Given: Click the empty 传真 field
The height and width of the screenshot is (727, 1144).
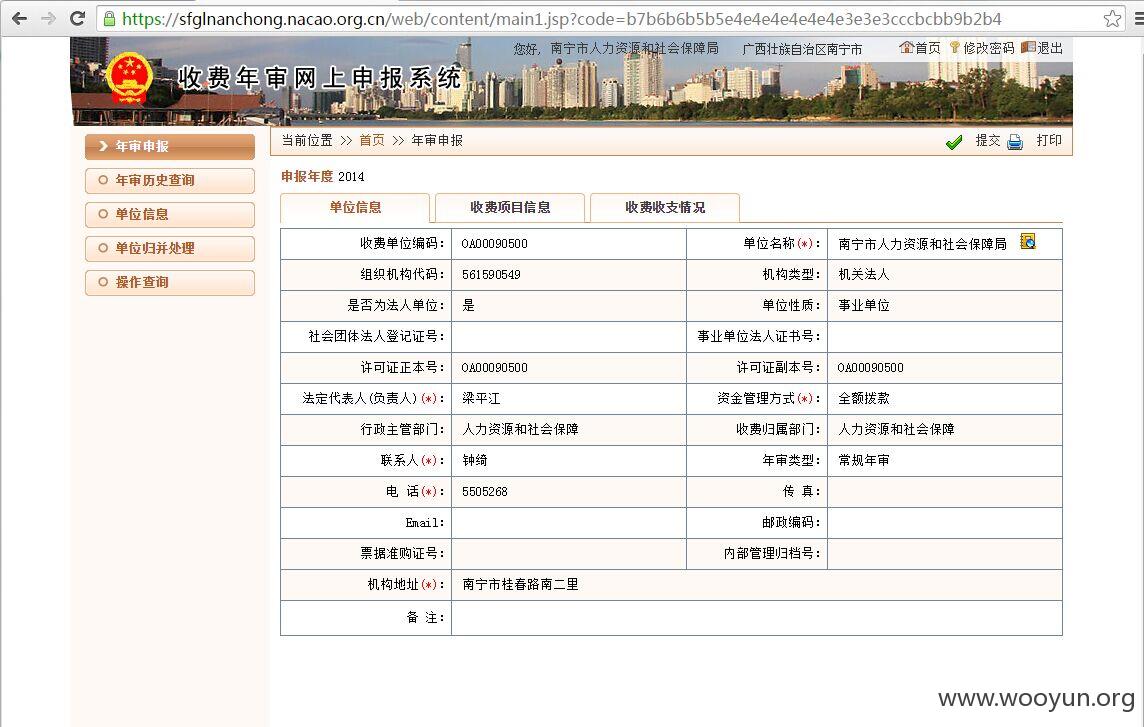Looking at the screenshot, I should [945, 492].
